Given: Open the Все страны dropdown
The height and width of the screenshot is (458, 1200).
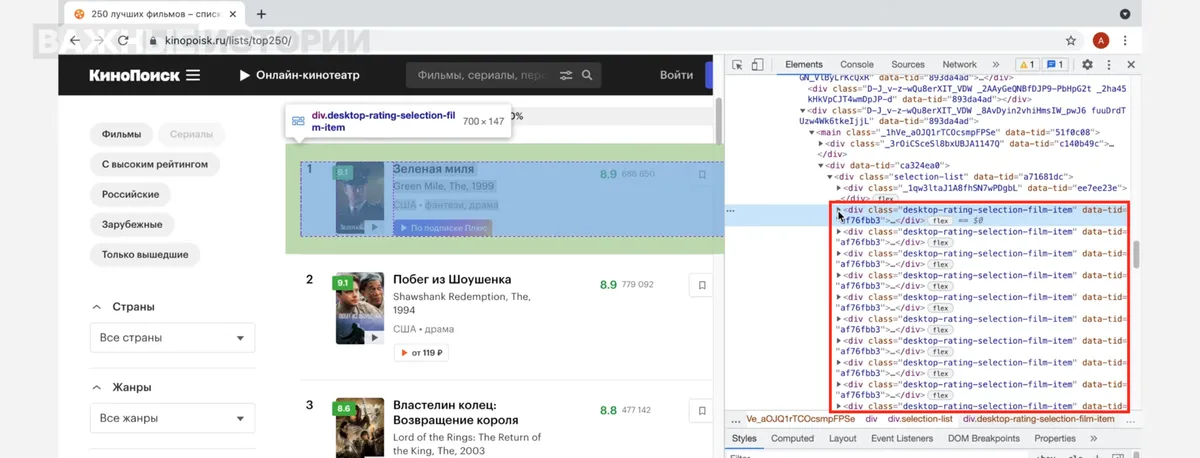Looking at the screenshot, I should 172,338.
